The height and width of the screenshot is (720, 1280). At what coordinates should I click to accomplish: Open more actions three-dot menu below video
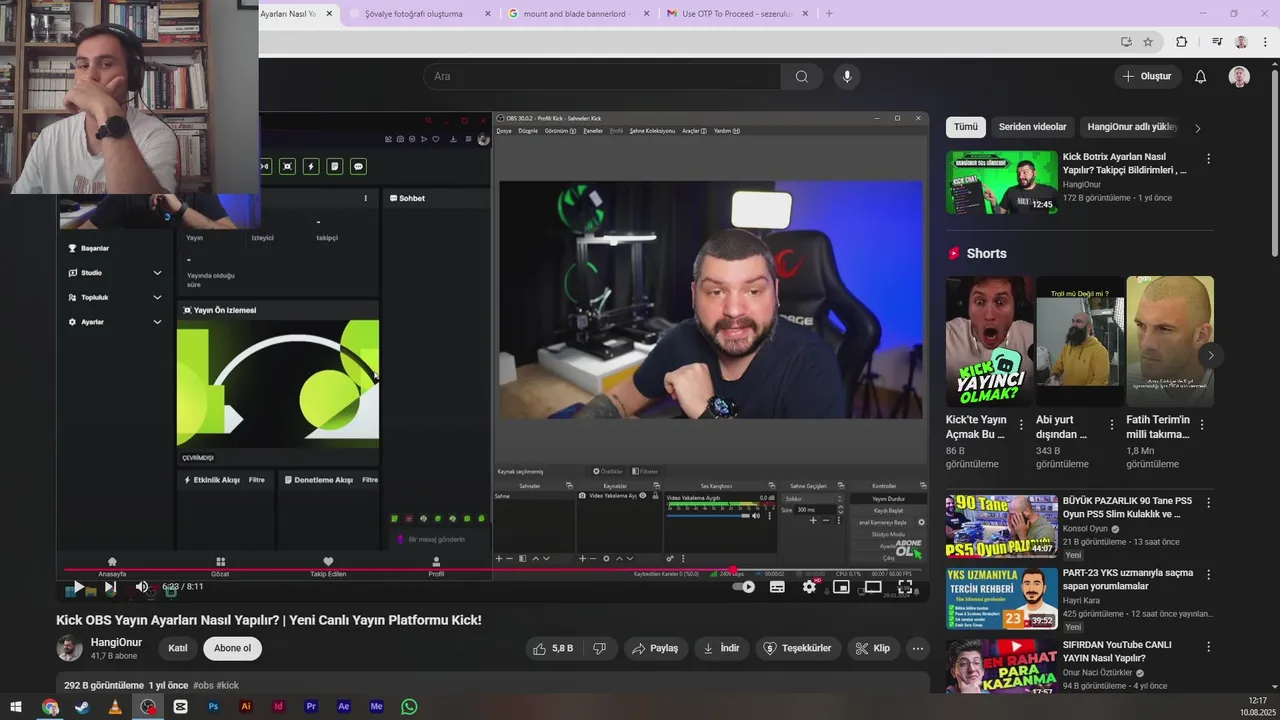coord(917,648)
